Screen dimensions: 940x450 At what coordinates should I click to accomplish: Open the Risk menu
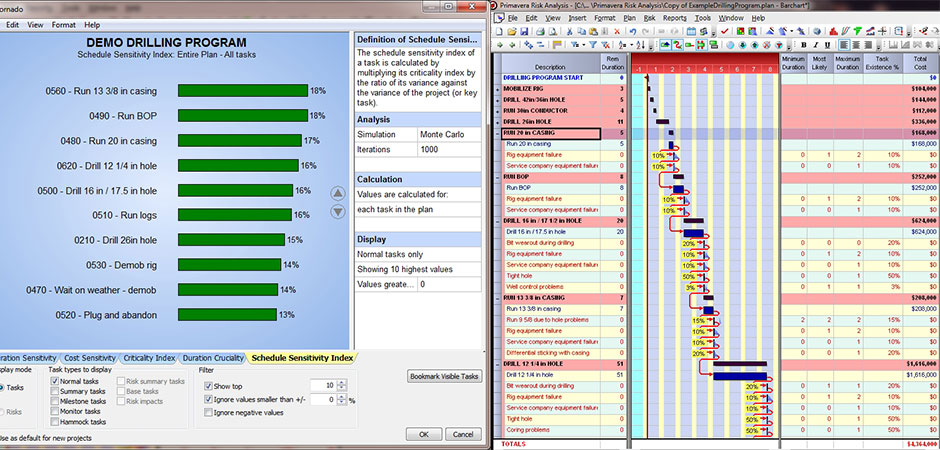(650, 17)
